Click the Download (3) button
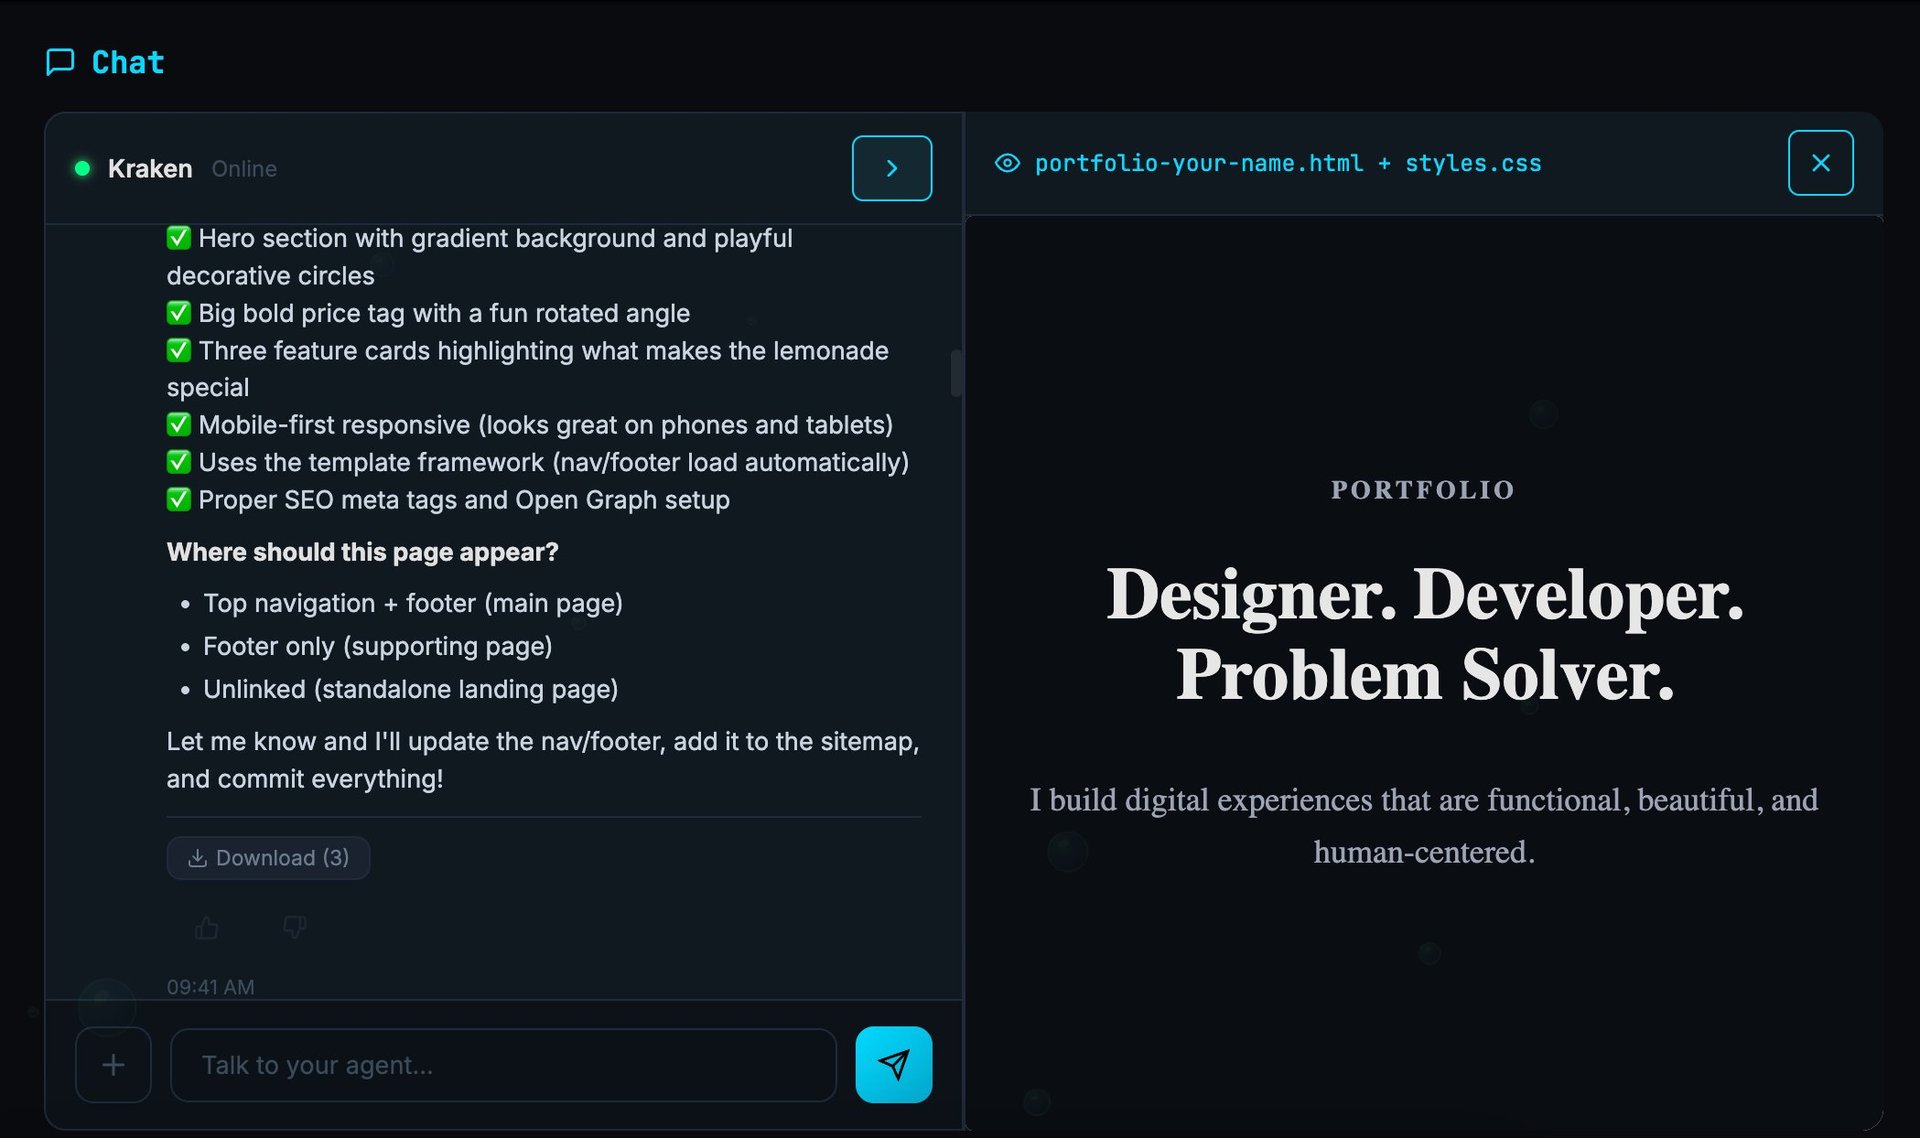 [x=268, y=858]
